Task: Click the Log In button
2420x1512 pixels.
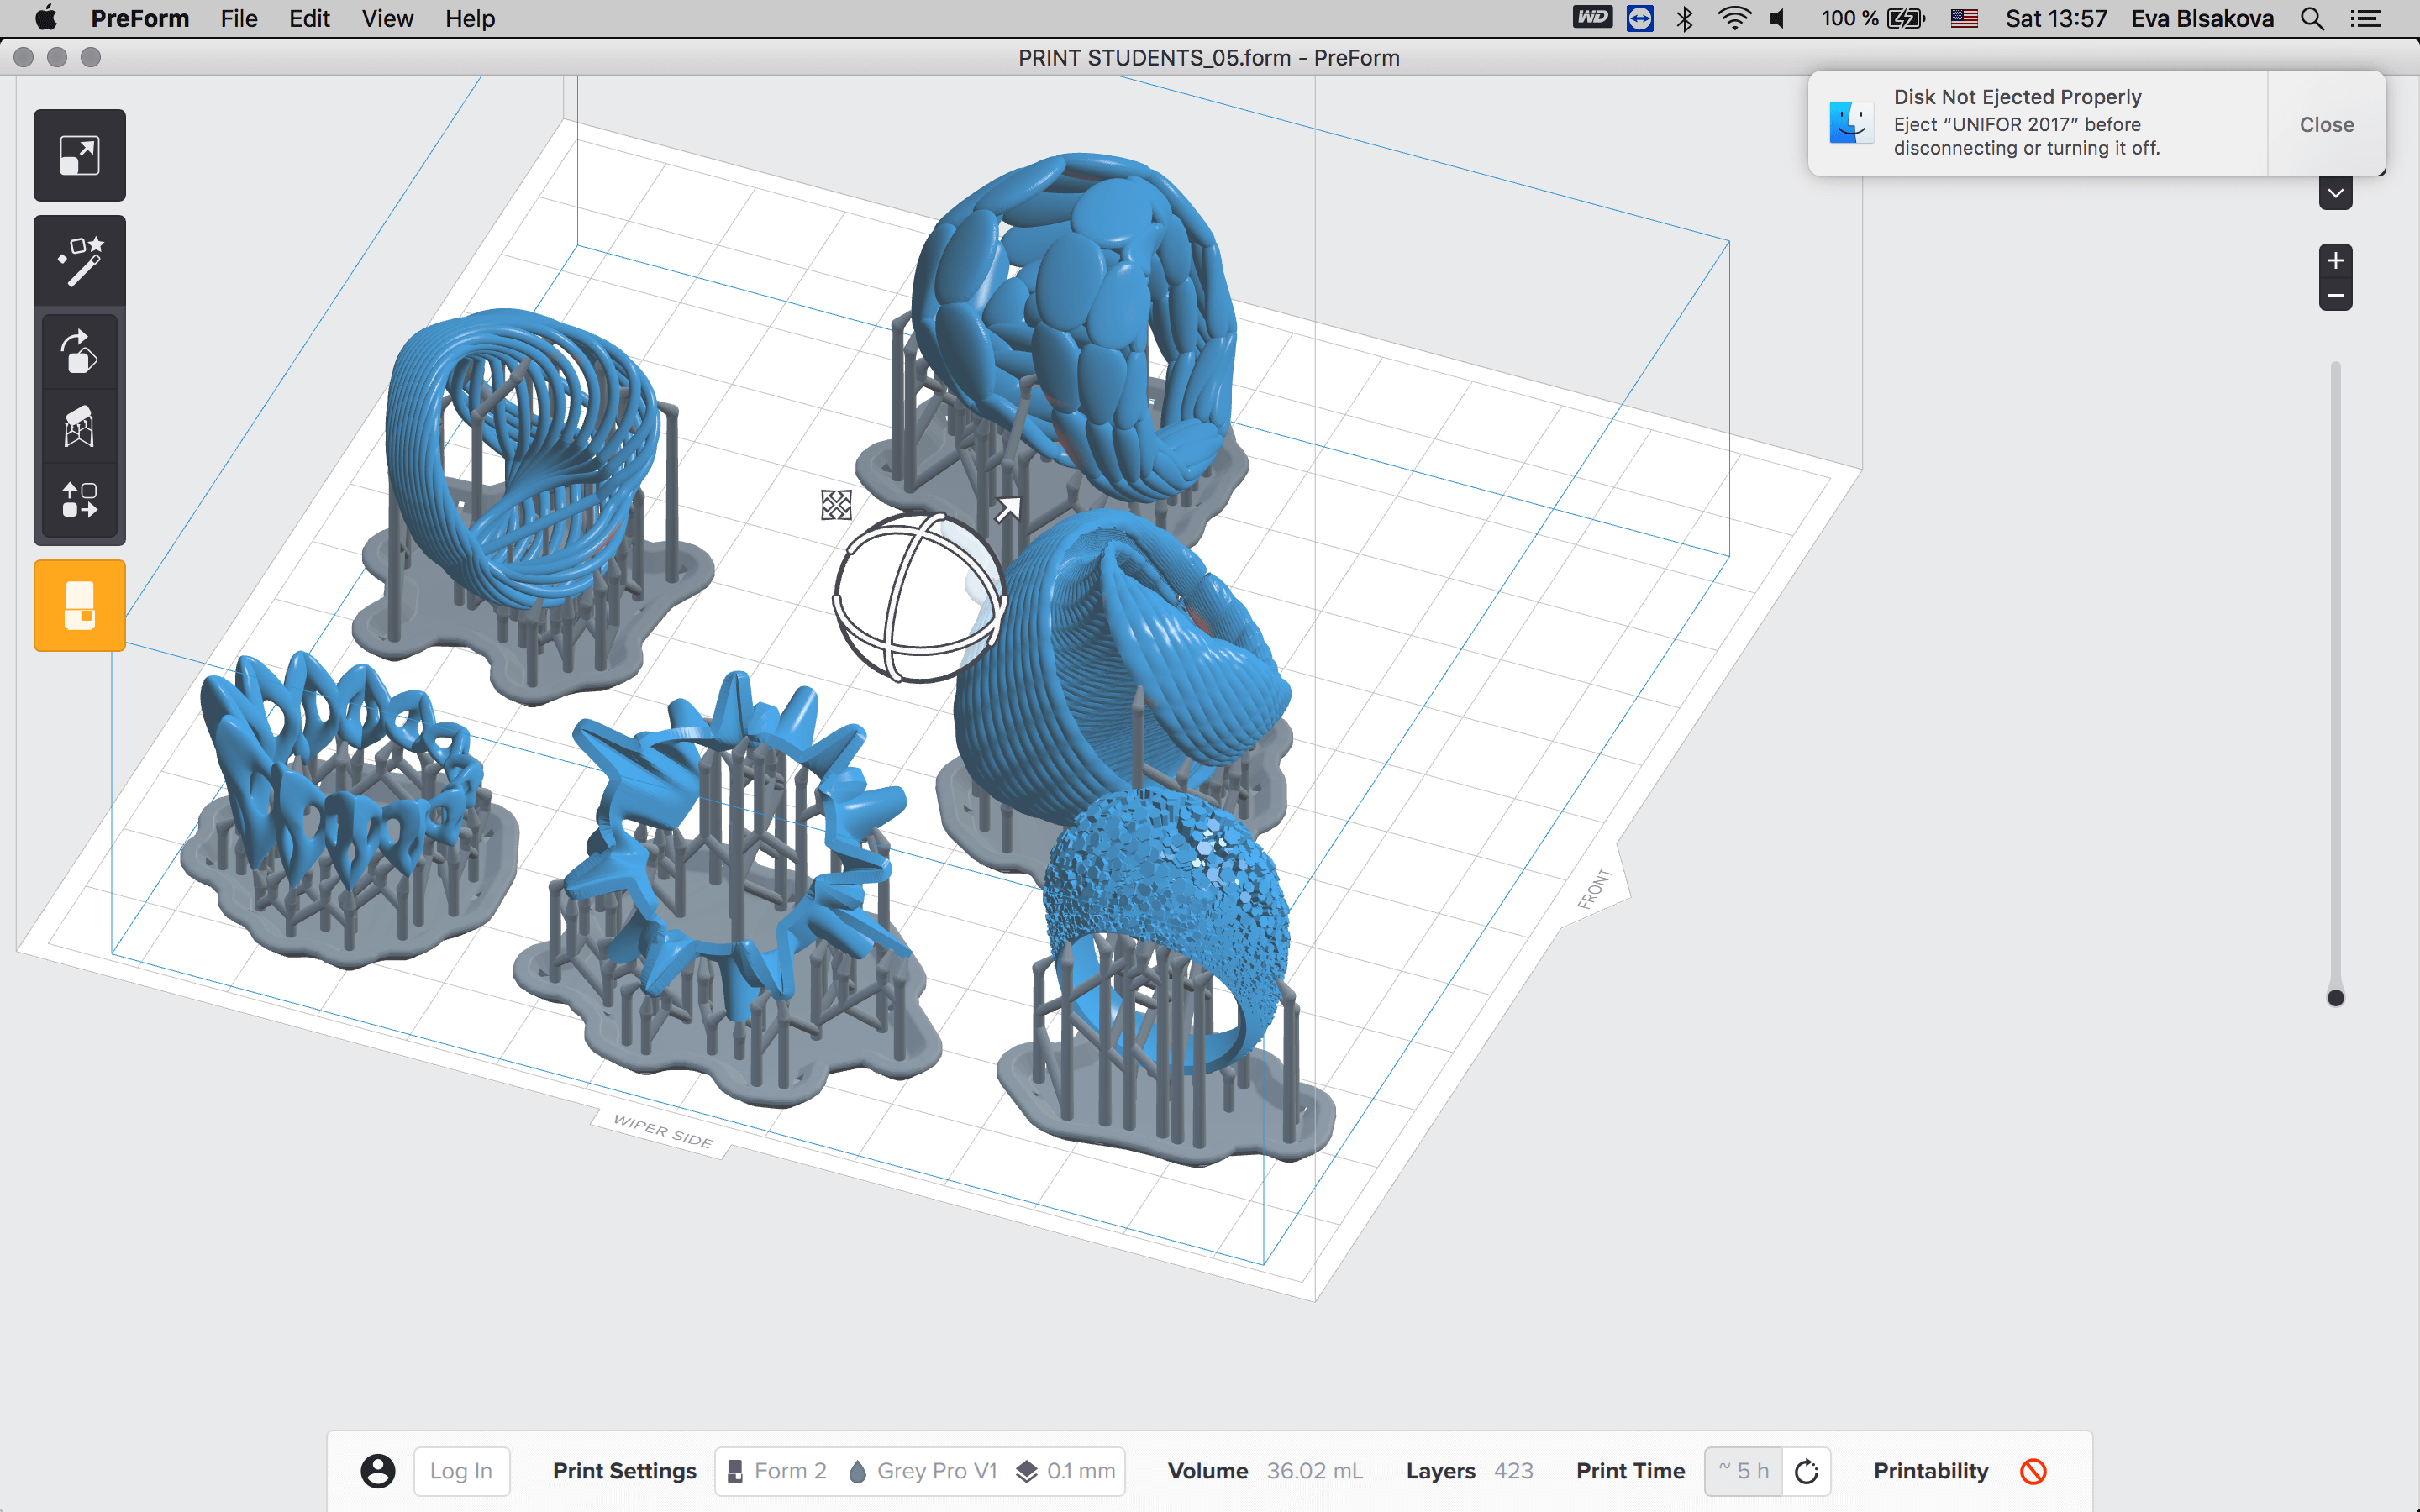Action: click(461, 1471)
